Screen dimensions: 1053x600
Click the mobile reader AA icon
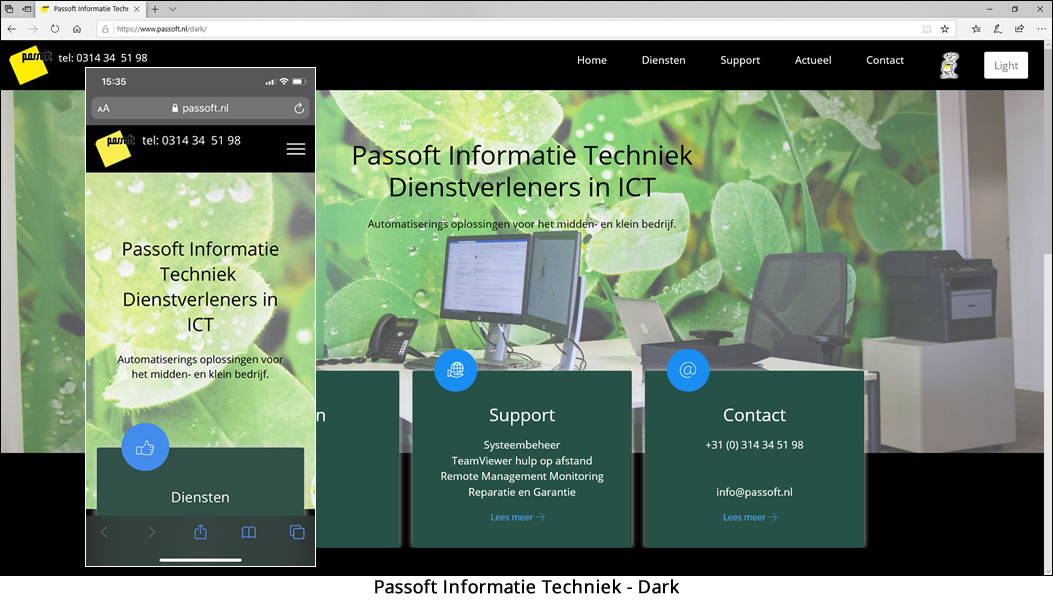103,108
